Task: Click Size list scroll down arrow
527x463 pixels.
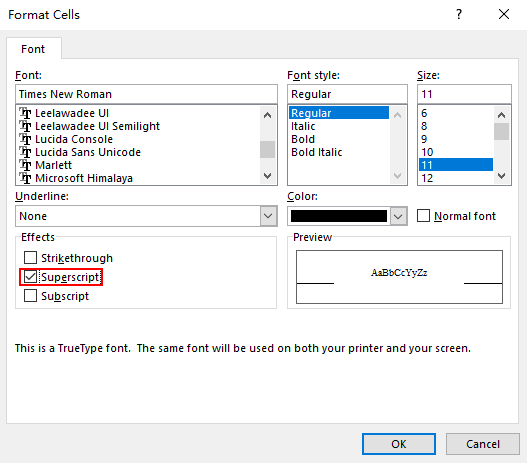Action: click(x=501, y=176)
